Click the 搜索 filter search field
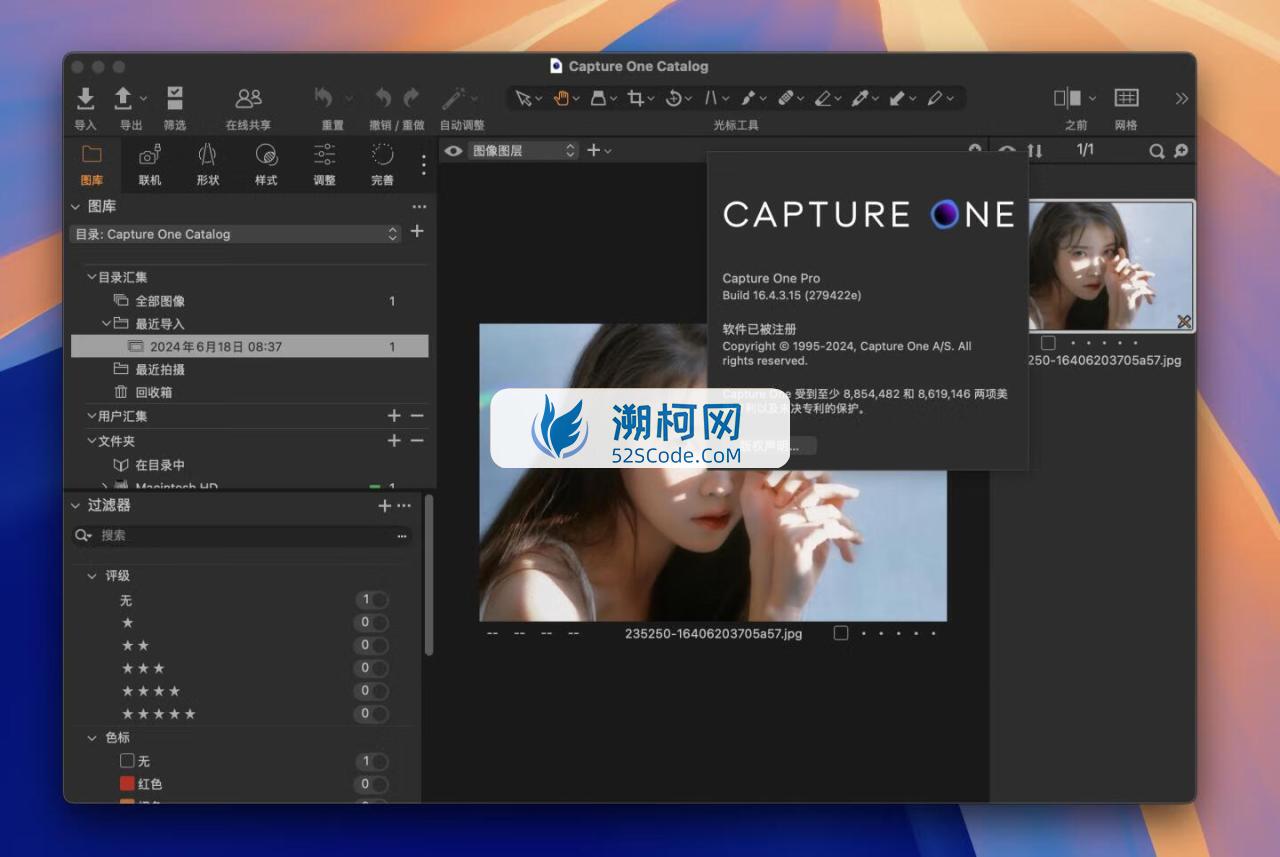 click(243, 536)
